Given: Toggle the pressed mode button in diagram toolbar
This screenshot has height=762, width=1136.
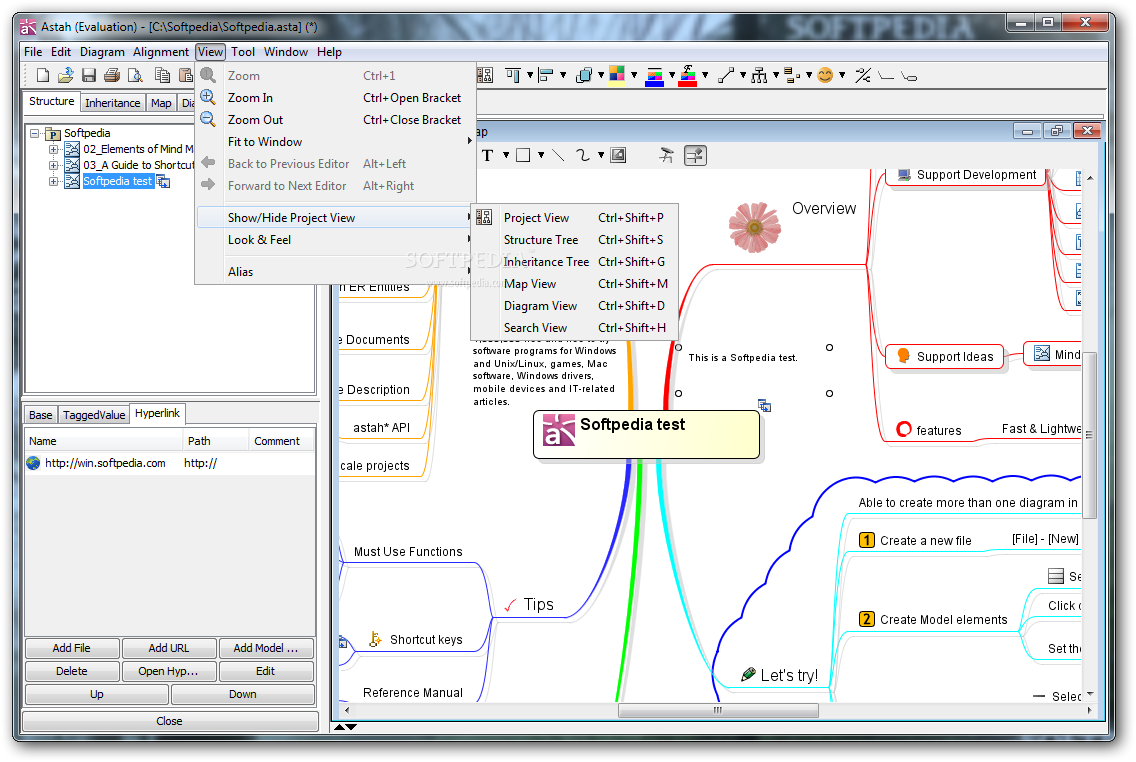Looking at the screenshot, I should [696, 155].
